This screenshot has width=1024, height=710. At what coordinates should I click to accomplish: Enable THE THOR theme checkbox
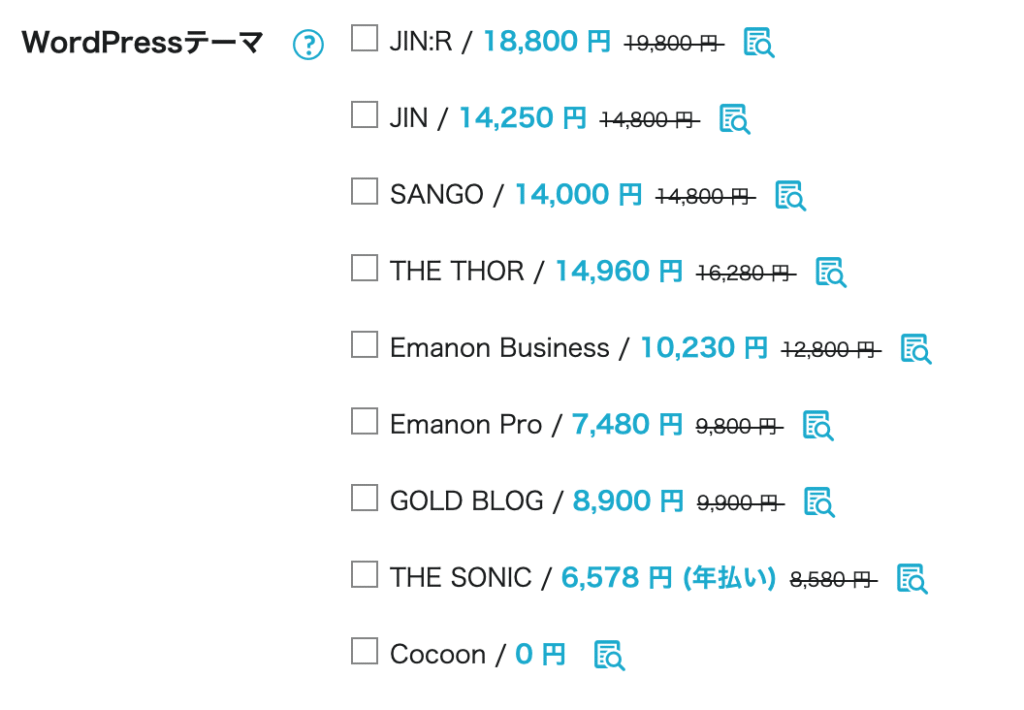[364, 268]
